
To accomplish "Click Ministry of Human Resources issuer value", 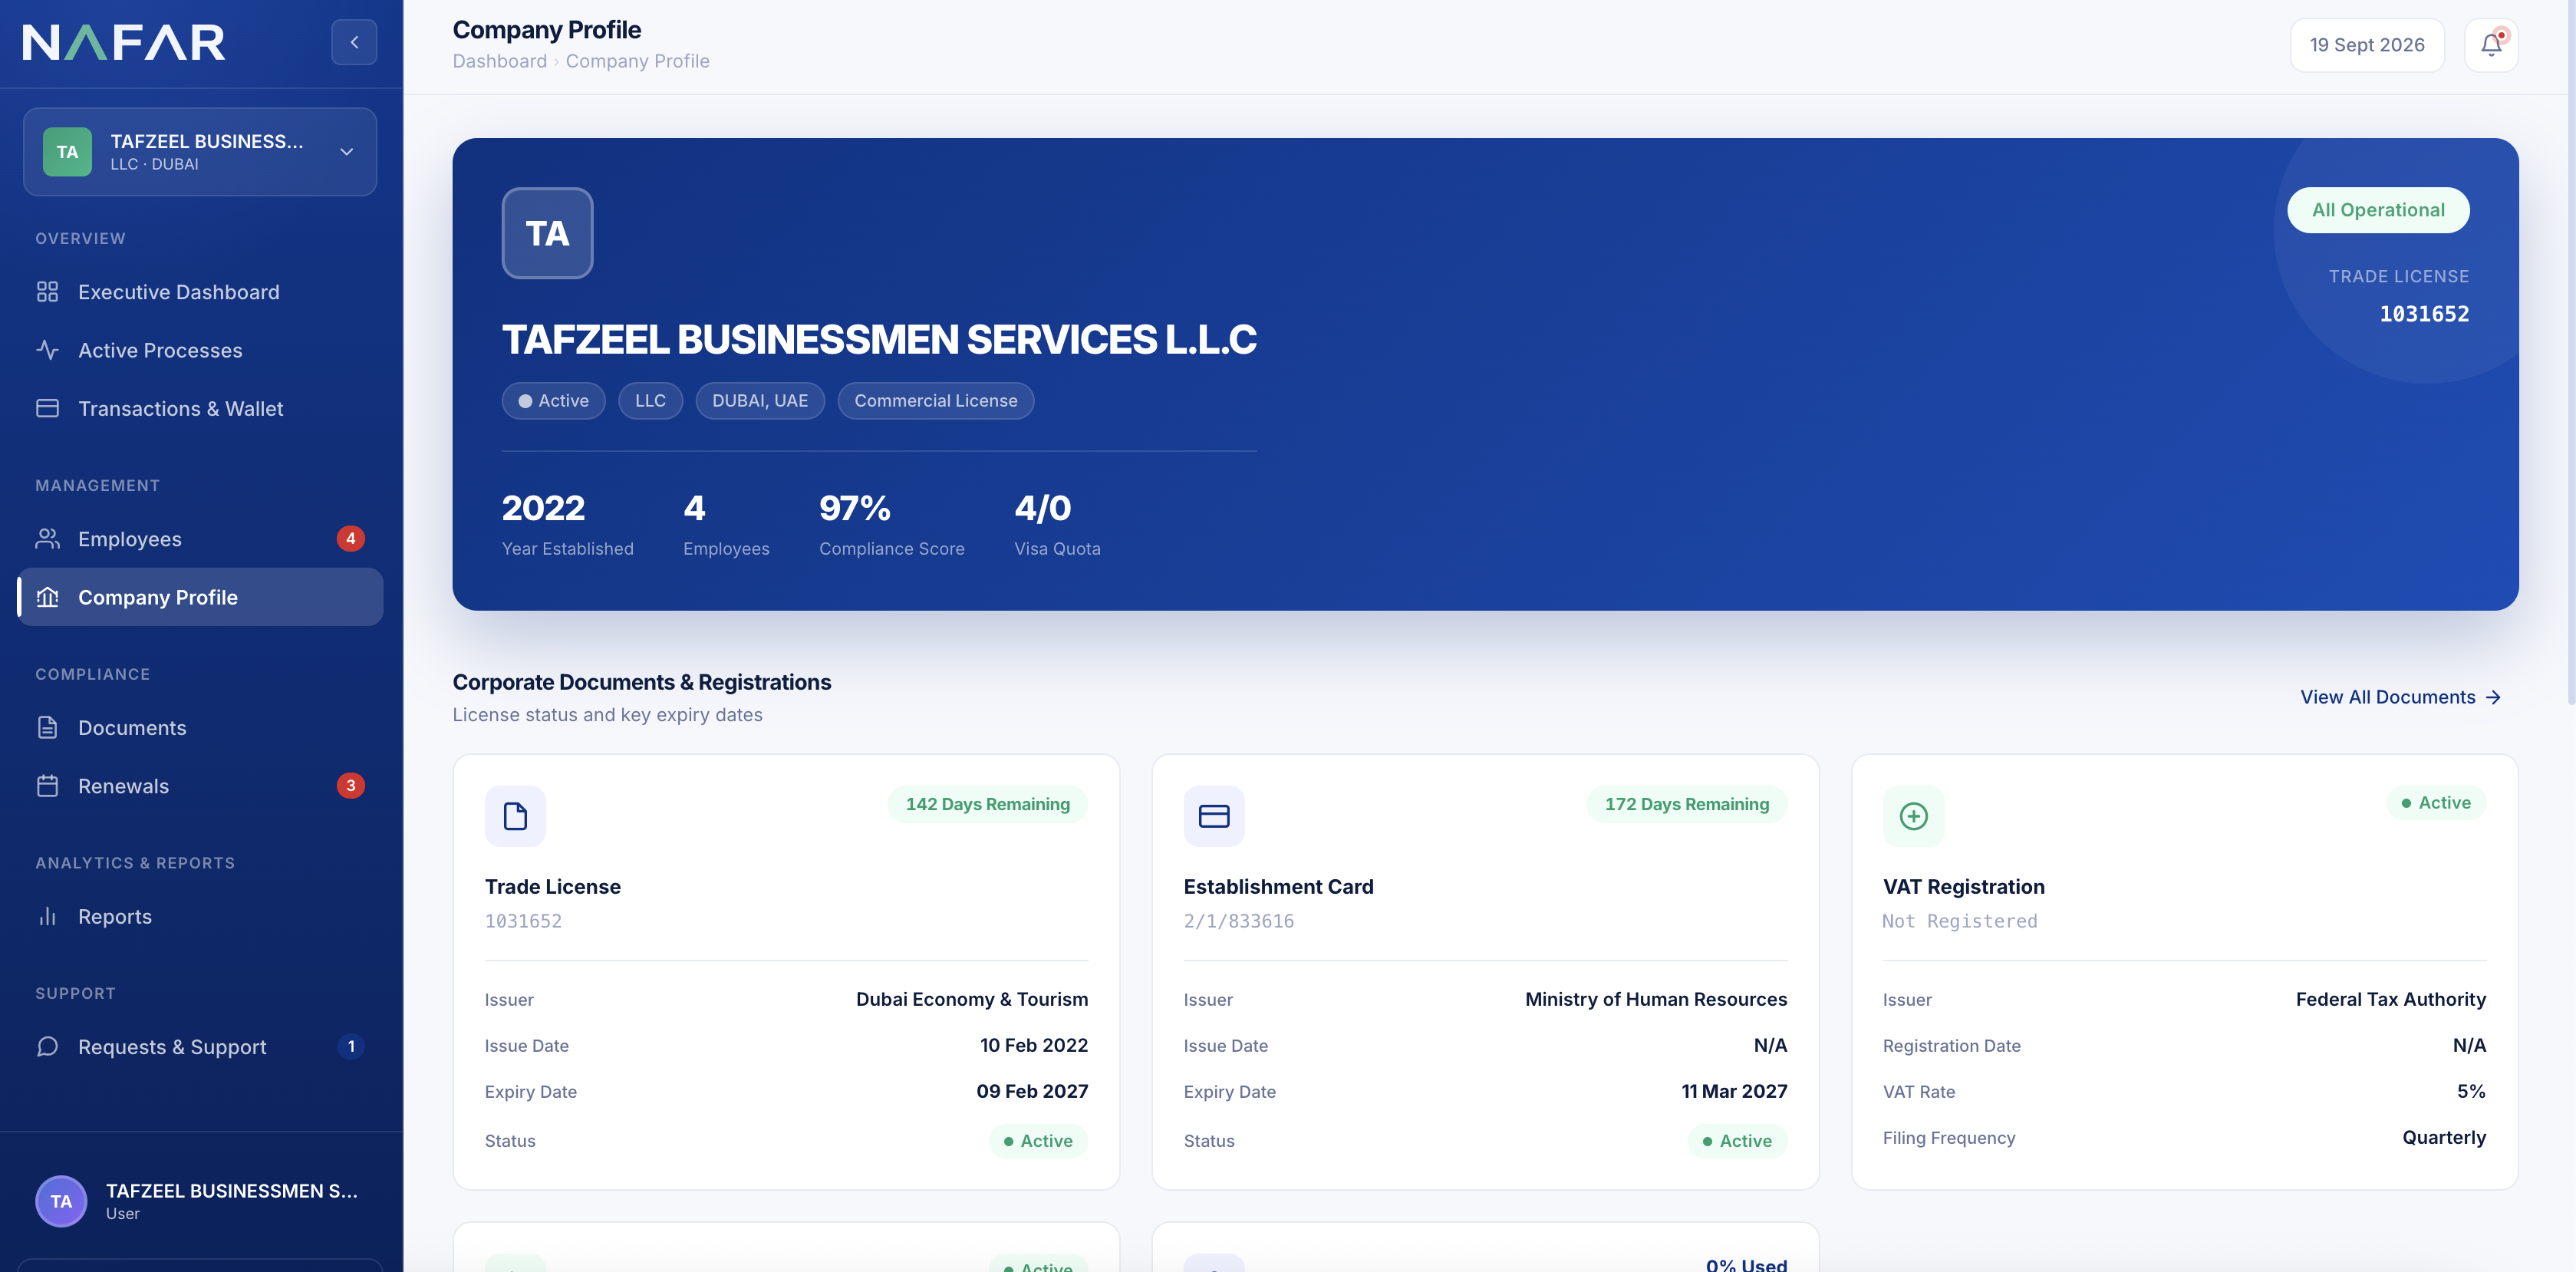I will [1655, 999].
